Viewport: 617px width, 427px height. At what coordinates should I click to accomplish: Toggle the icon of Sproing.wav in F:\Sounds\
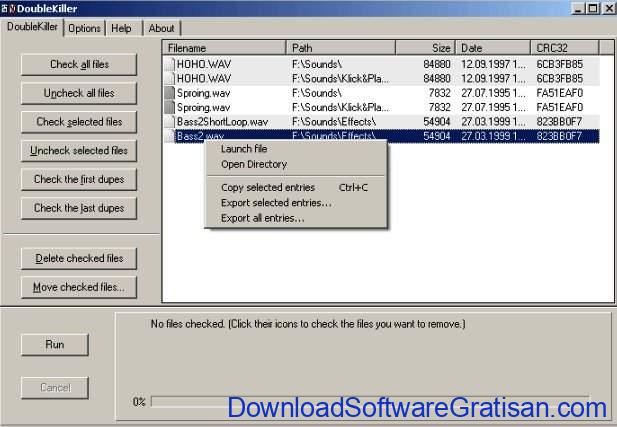point(170,93)
